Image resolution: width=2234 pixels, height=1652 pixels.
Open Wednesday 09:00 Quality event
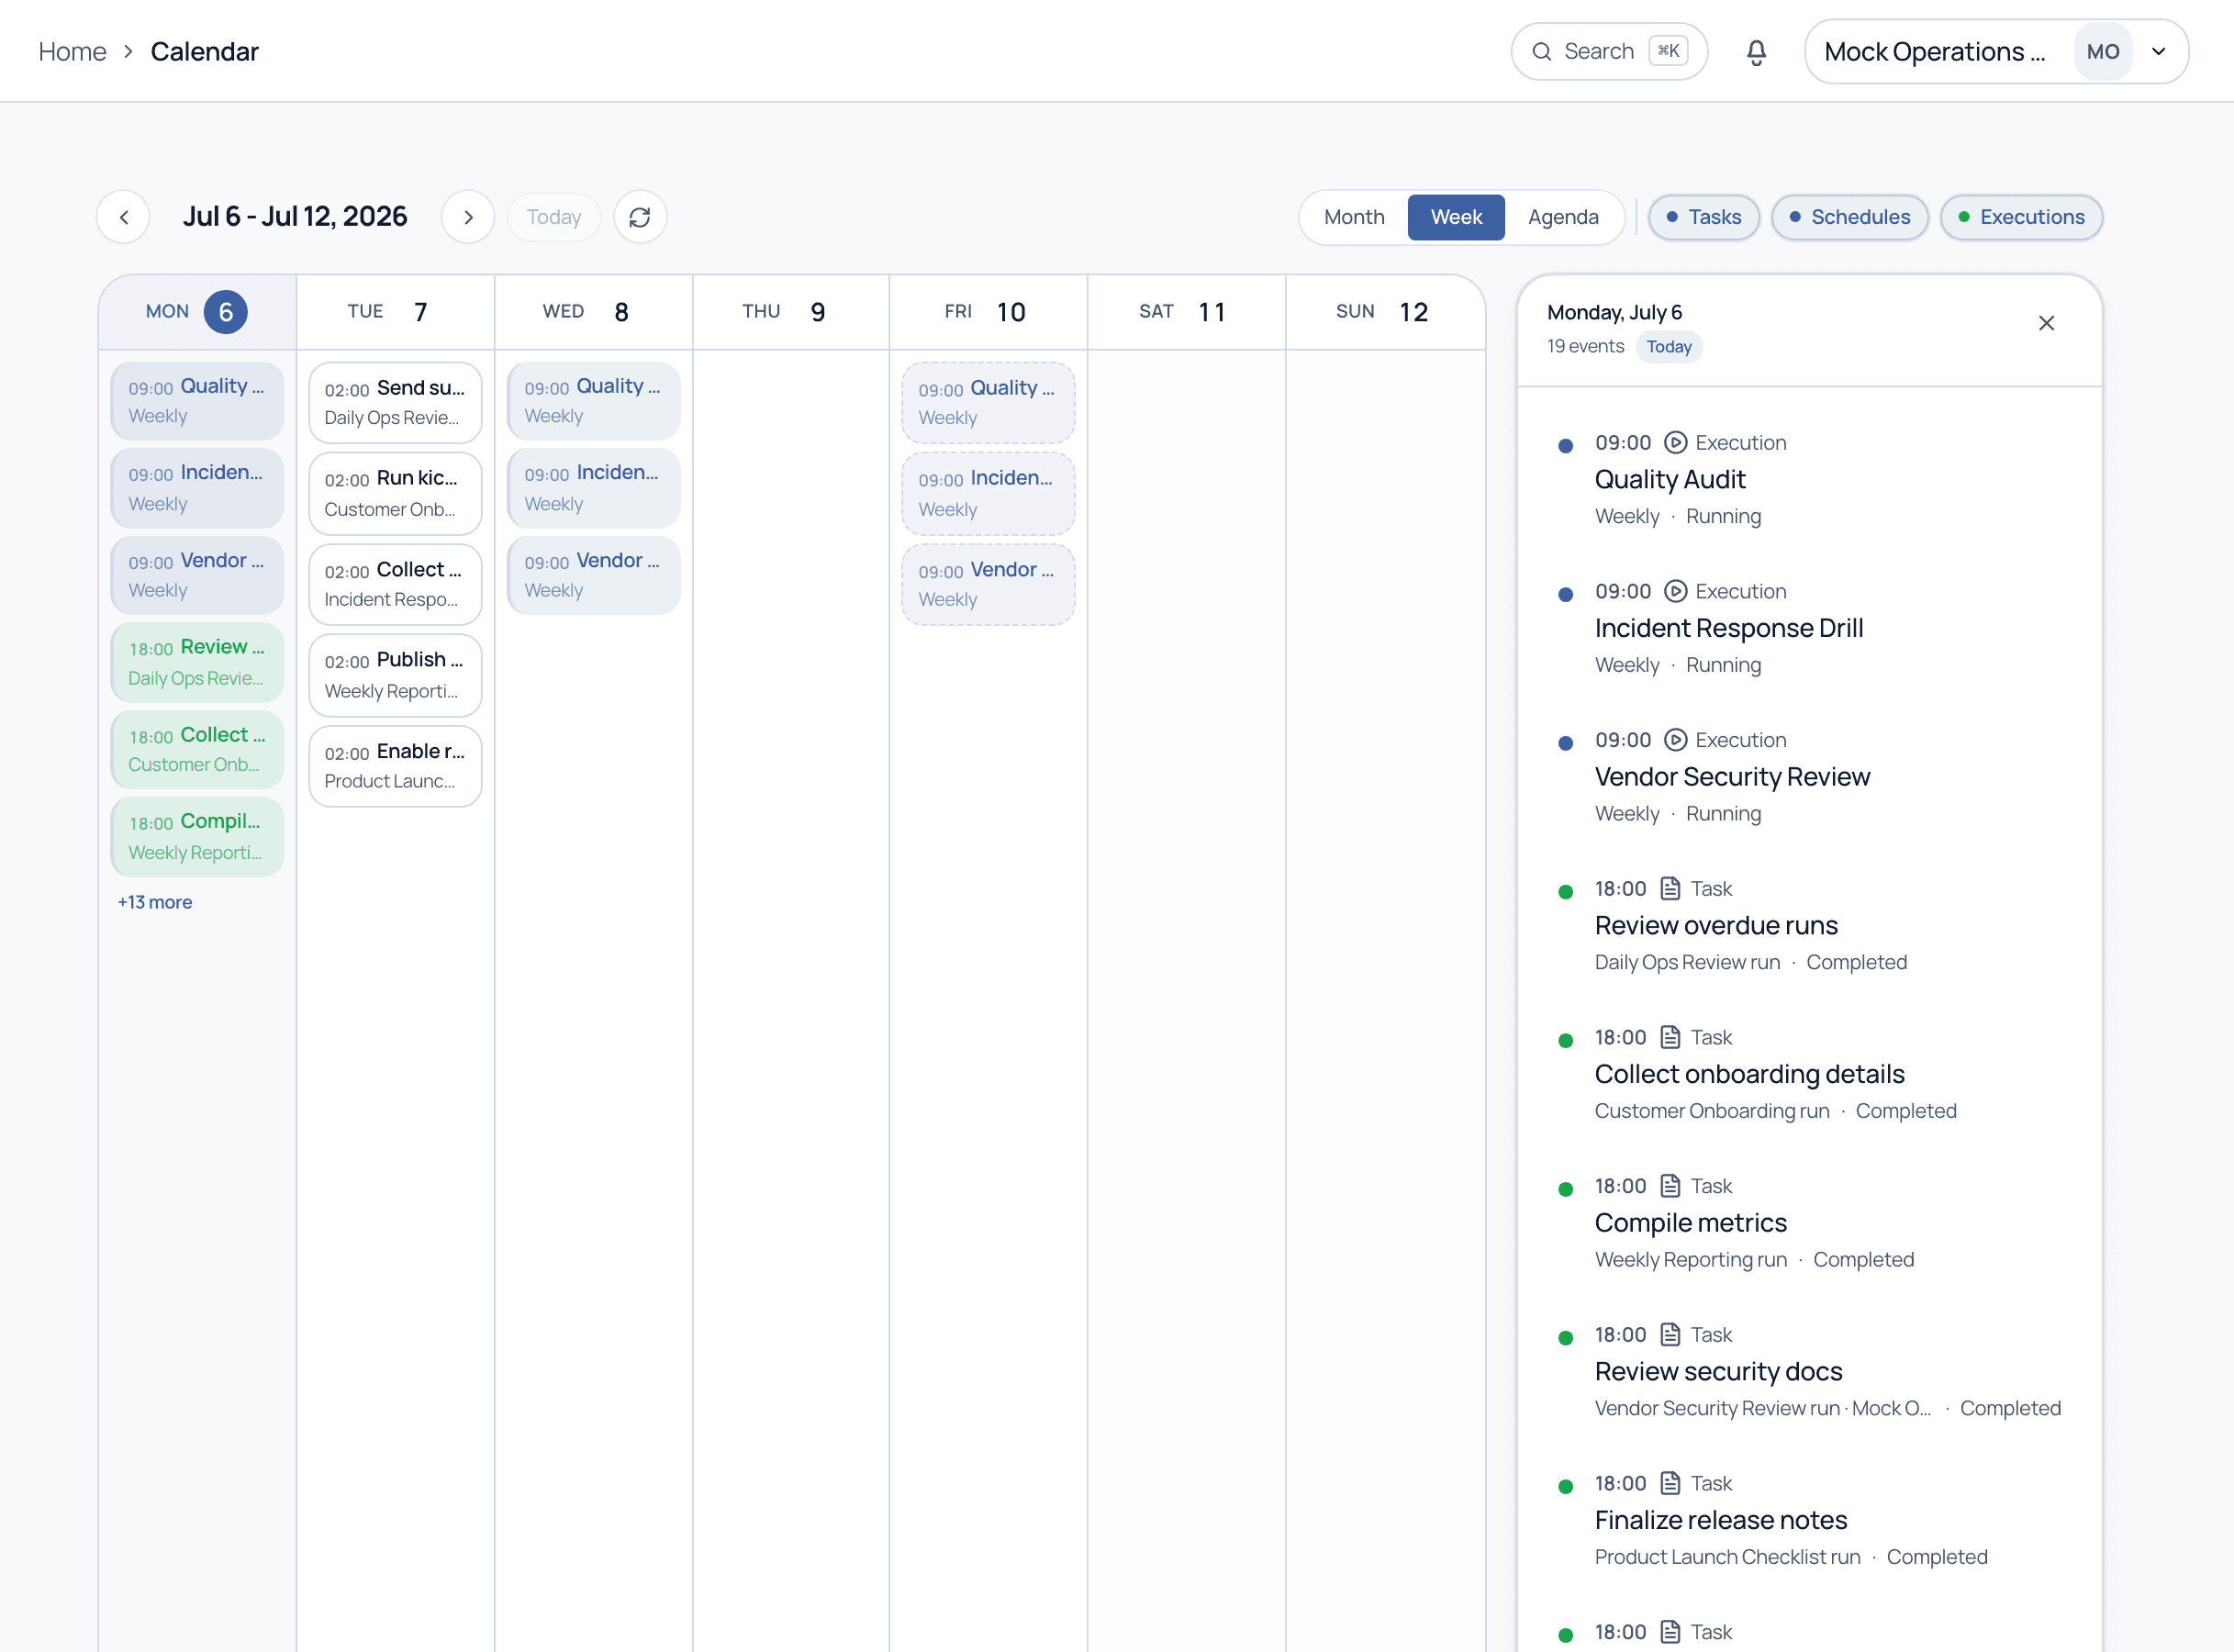593,401
